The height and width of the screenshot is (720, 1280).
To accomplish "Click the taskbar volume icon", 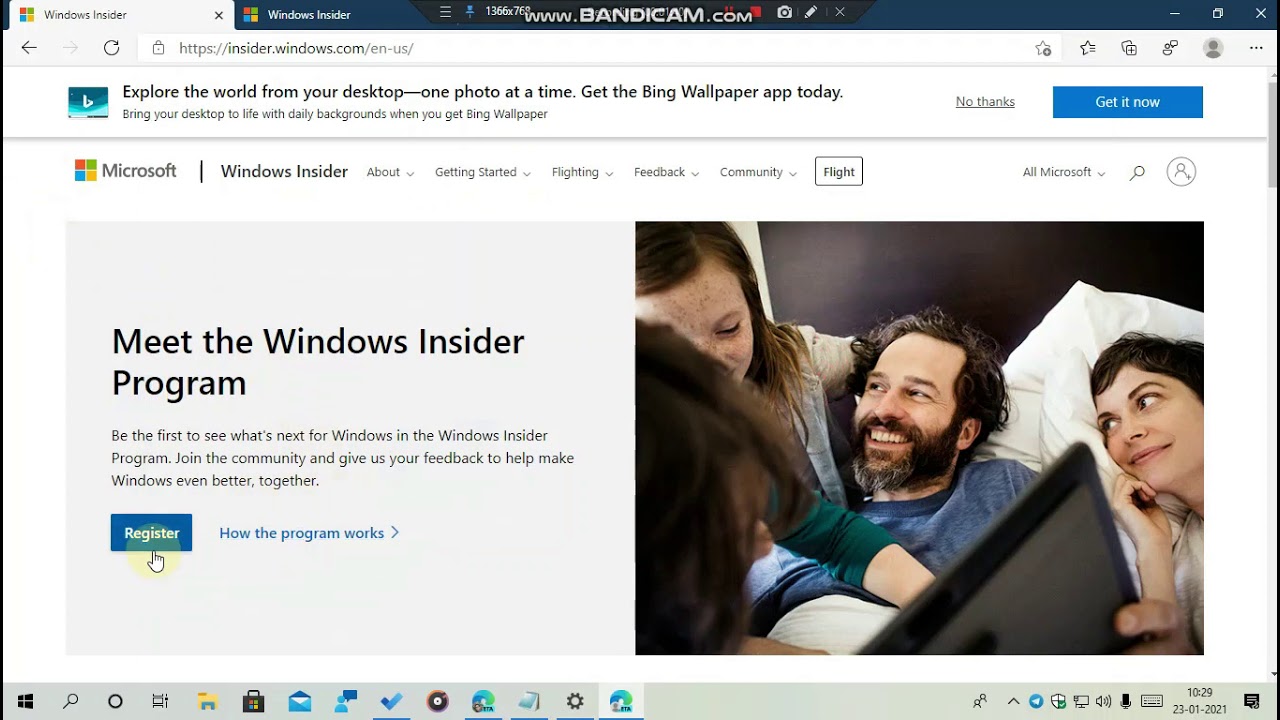I will point(1103,701).
